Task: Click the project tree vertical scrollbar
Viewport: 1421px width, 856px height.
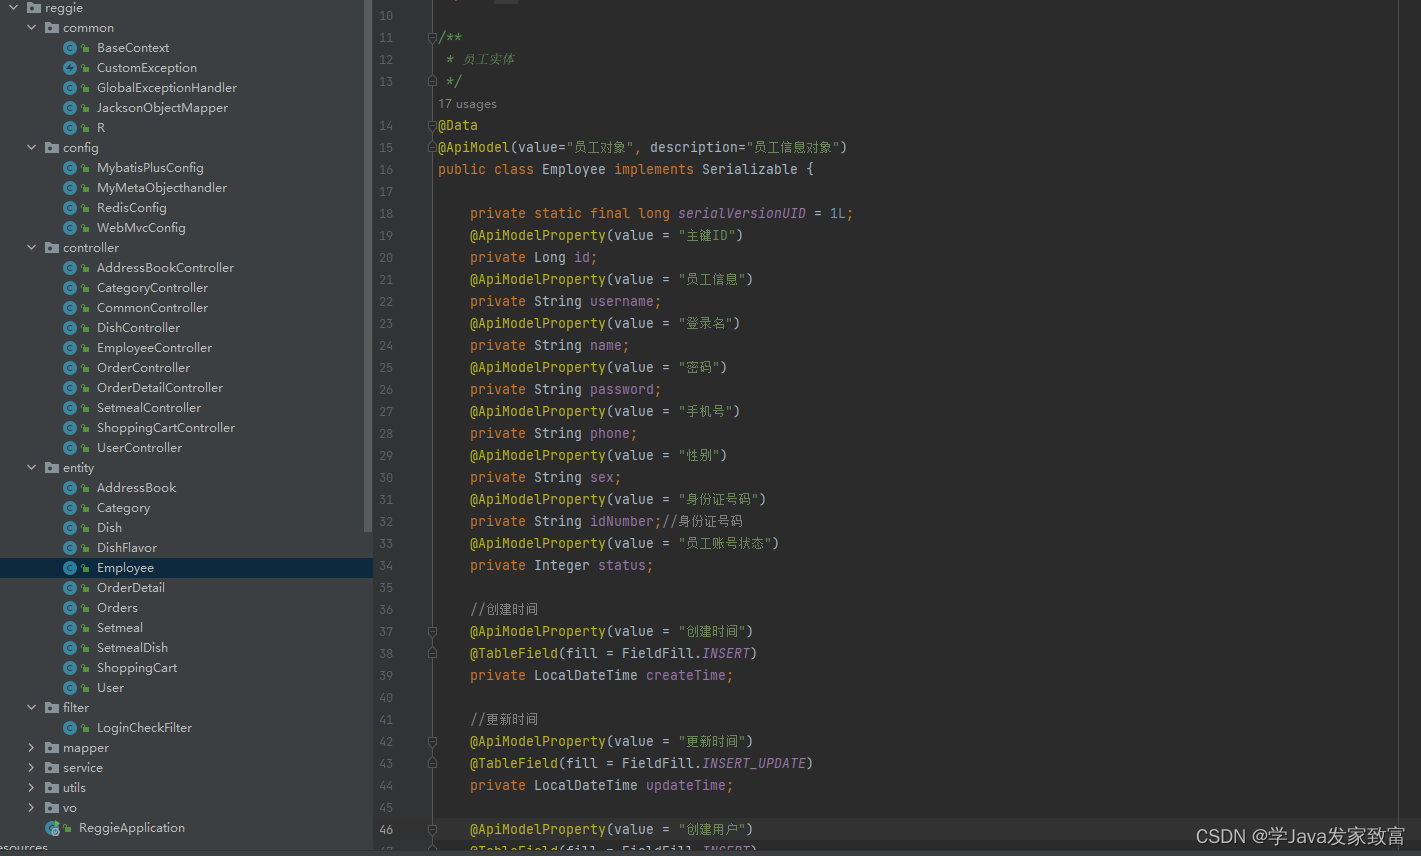Action: [368, 266]
